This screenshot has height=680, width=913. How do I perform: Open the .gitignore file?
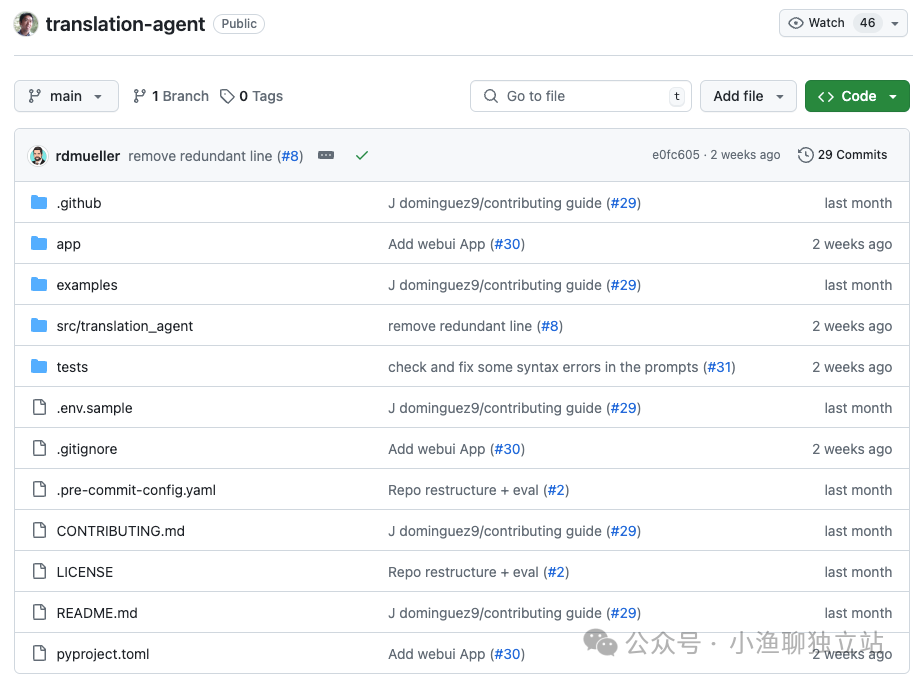pyautogui.click(x=87, y=449)
